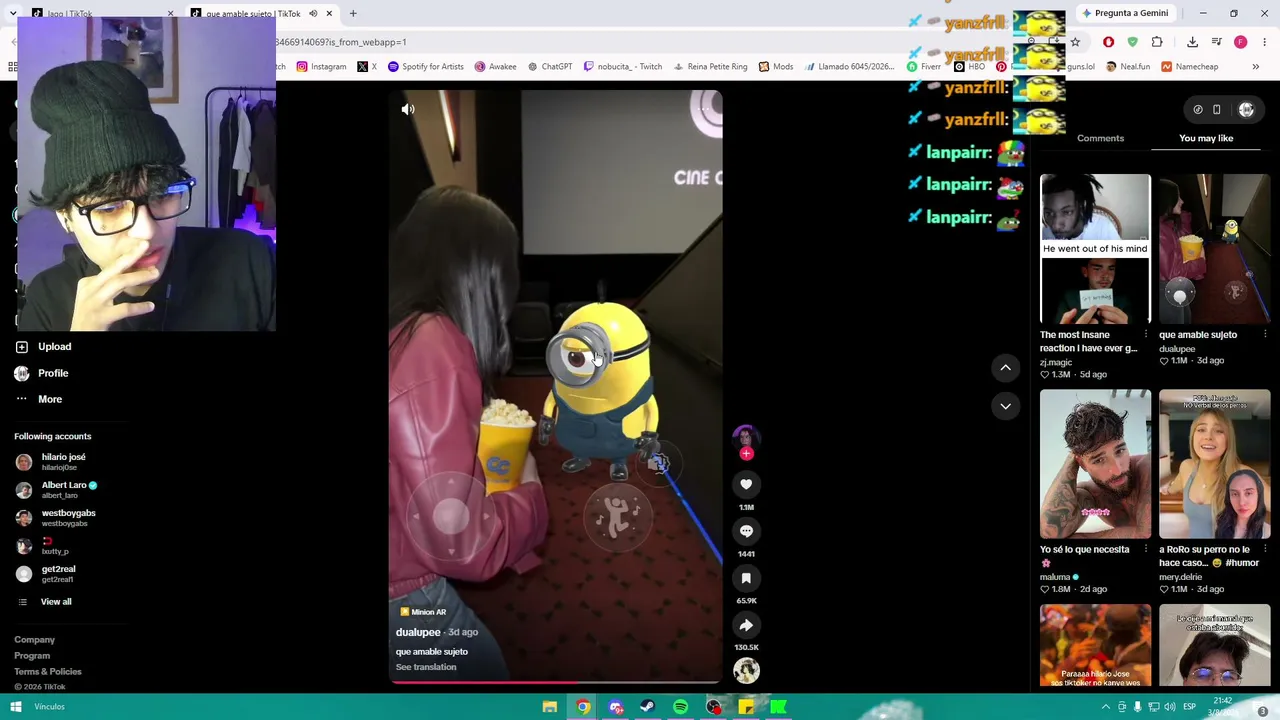
Task: Open westboygabs following account
Action: [56, 517]
